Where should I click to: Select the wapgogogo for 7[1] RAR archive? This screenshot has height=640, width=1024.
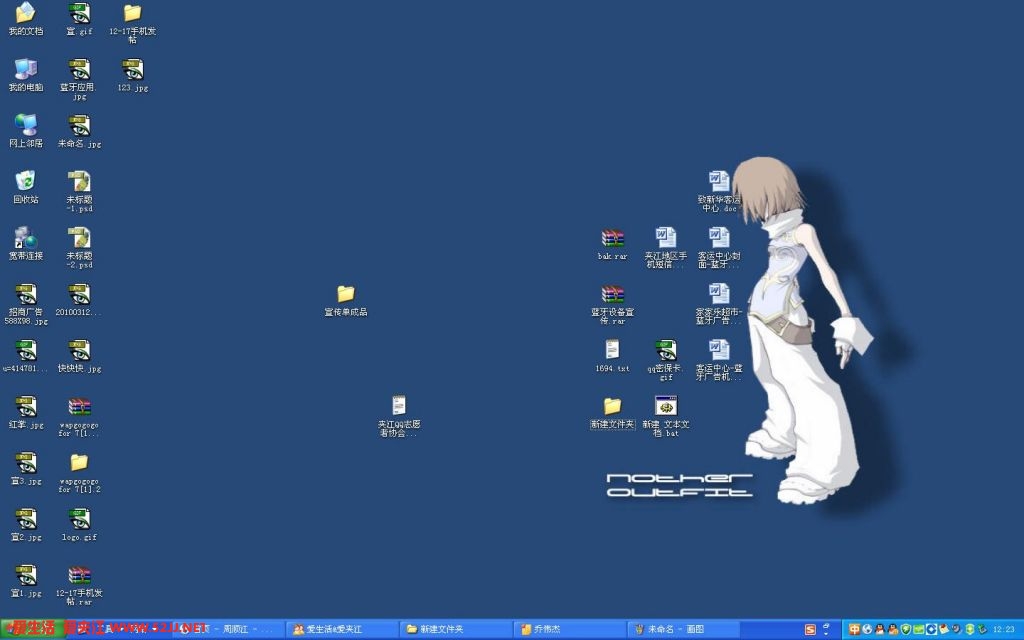[79, 416]
